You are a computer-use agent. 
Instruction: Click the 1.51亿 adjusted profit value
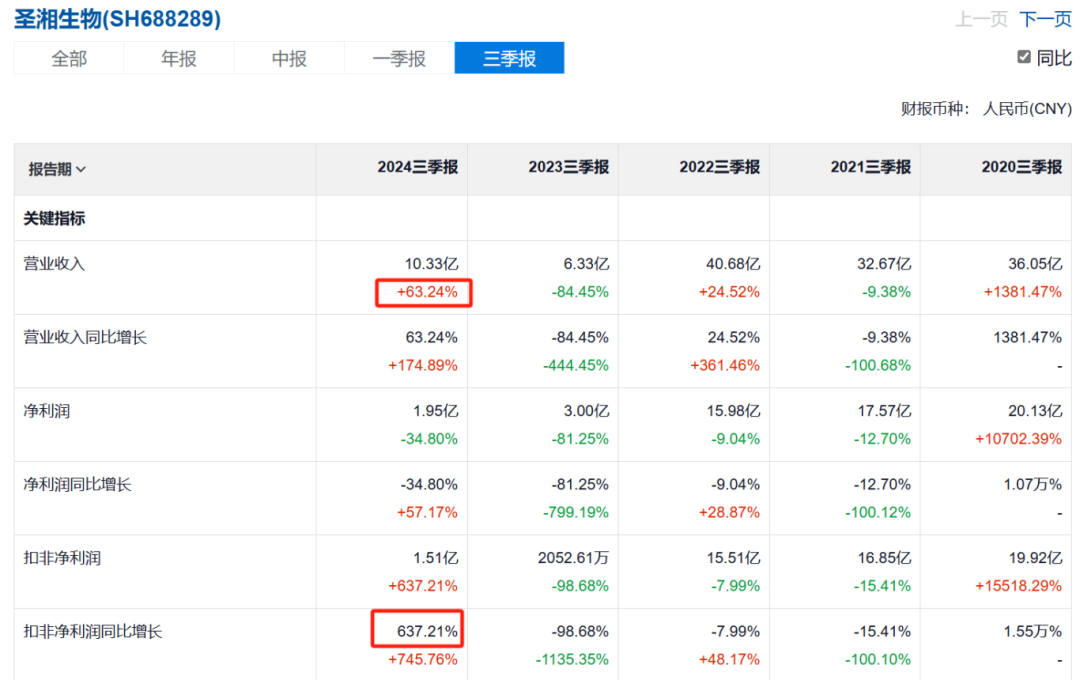[x=435, y=558]
